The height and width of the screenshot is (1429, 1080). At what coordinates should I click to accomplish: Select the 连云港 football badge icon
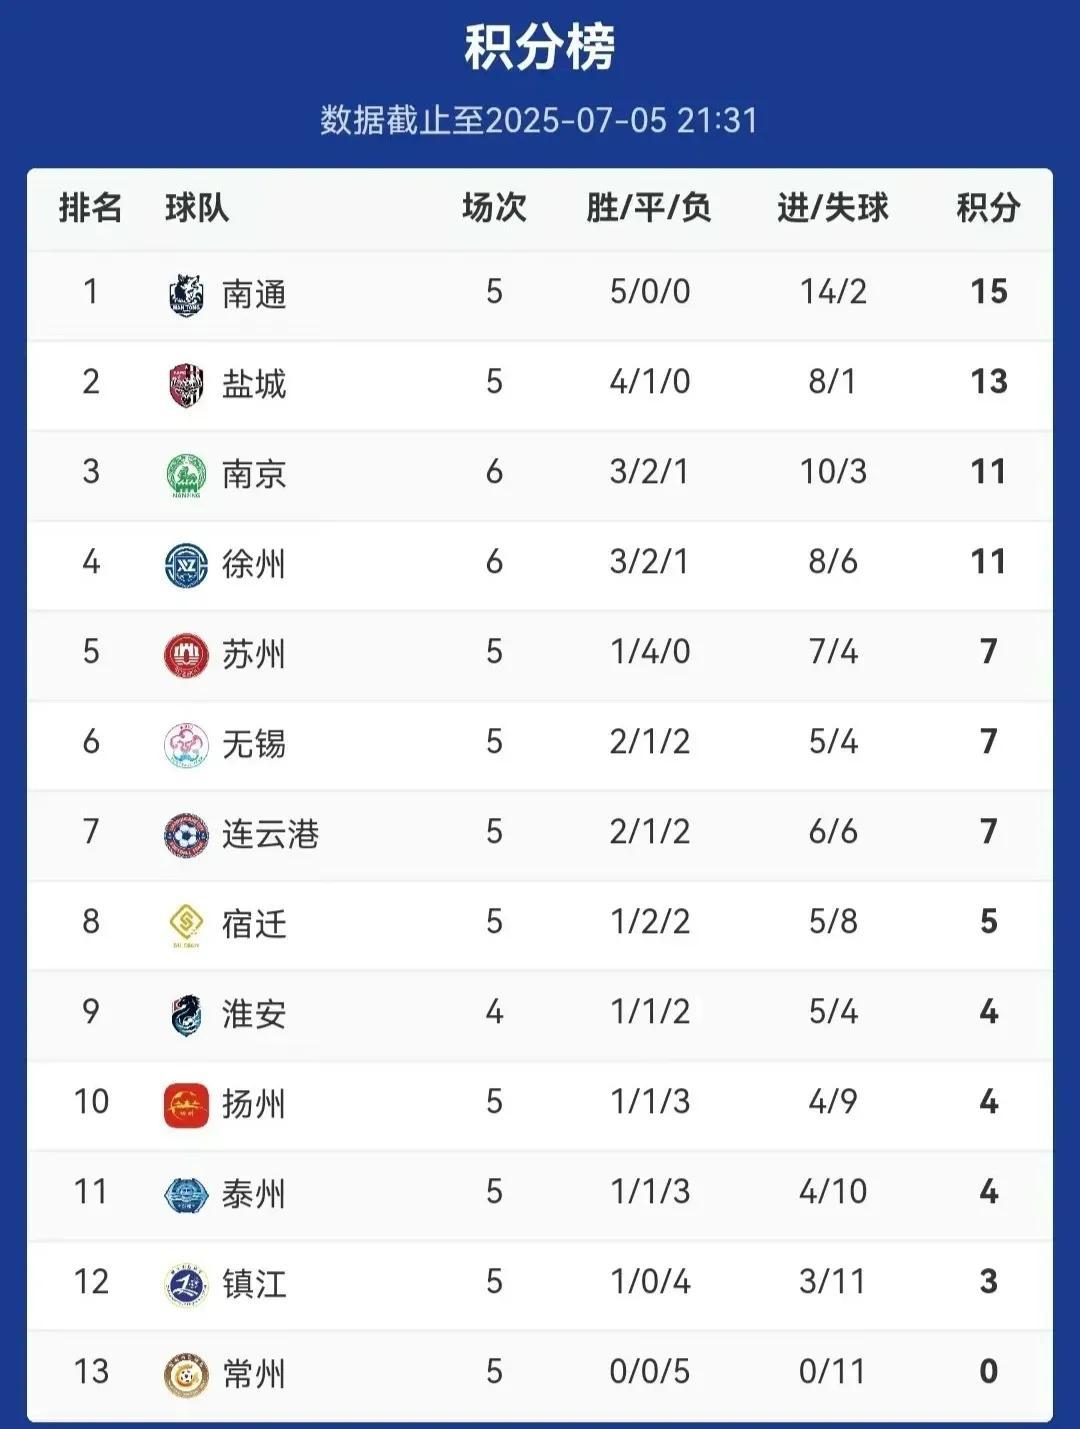point(186,835)
